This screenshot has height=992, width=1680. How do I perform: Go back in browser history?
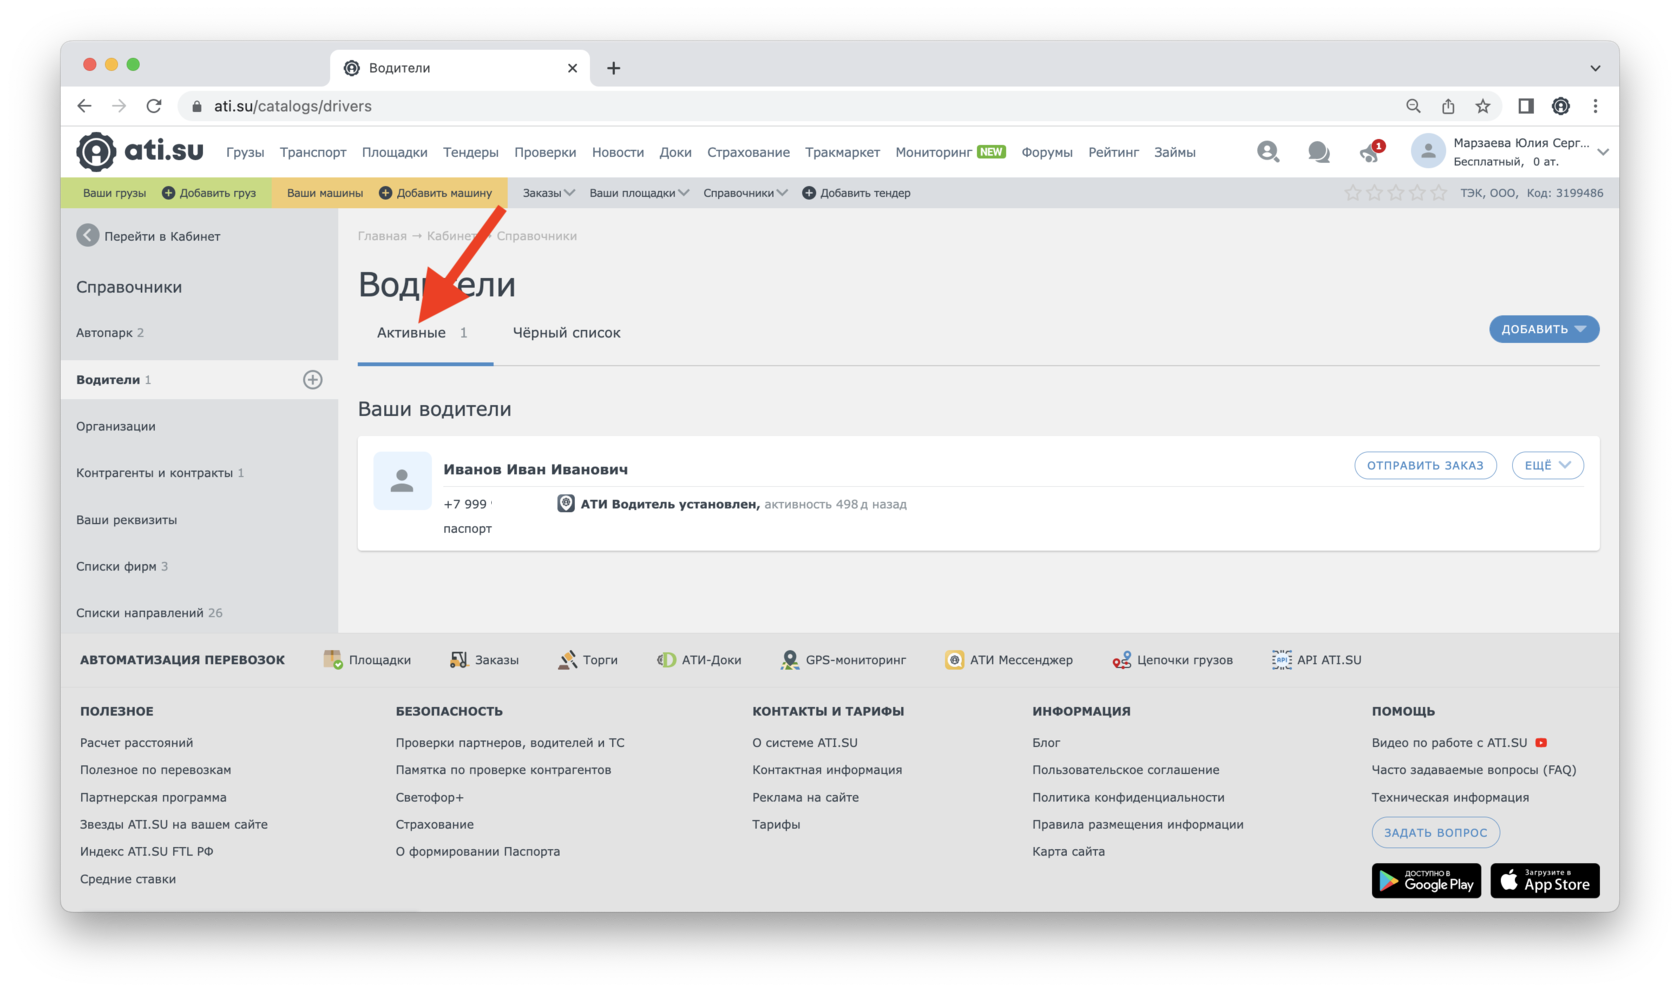tap(84, 106)
